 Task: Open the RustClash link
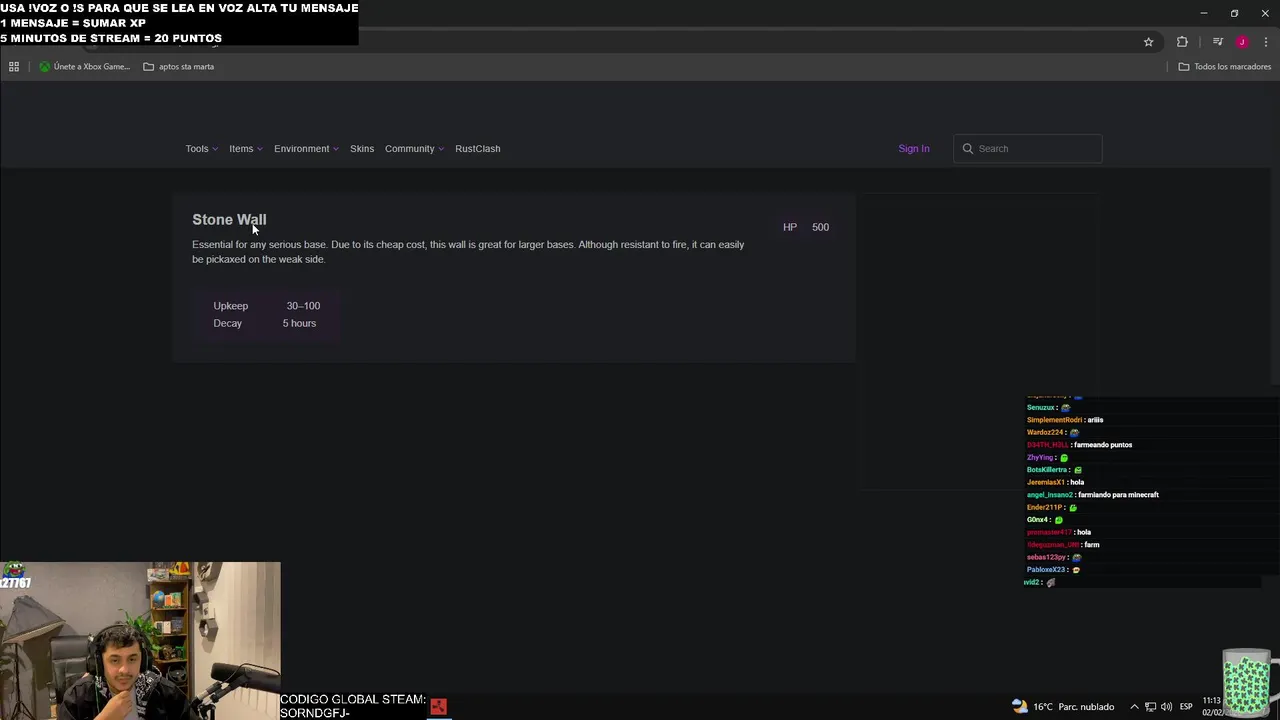tap(477, 149)
